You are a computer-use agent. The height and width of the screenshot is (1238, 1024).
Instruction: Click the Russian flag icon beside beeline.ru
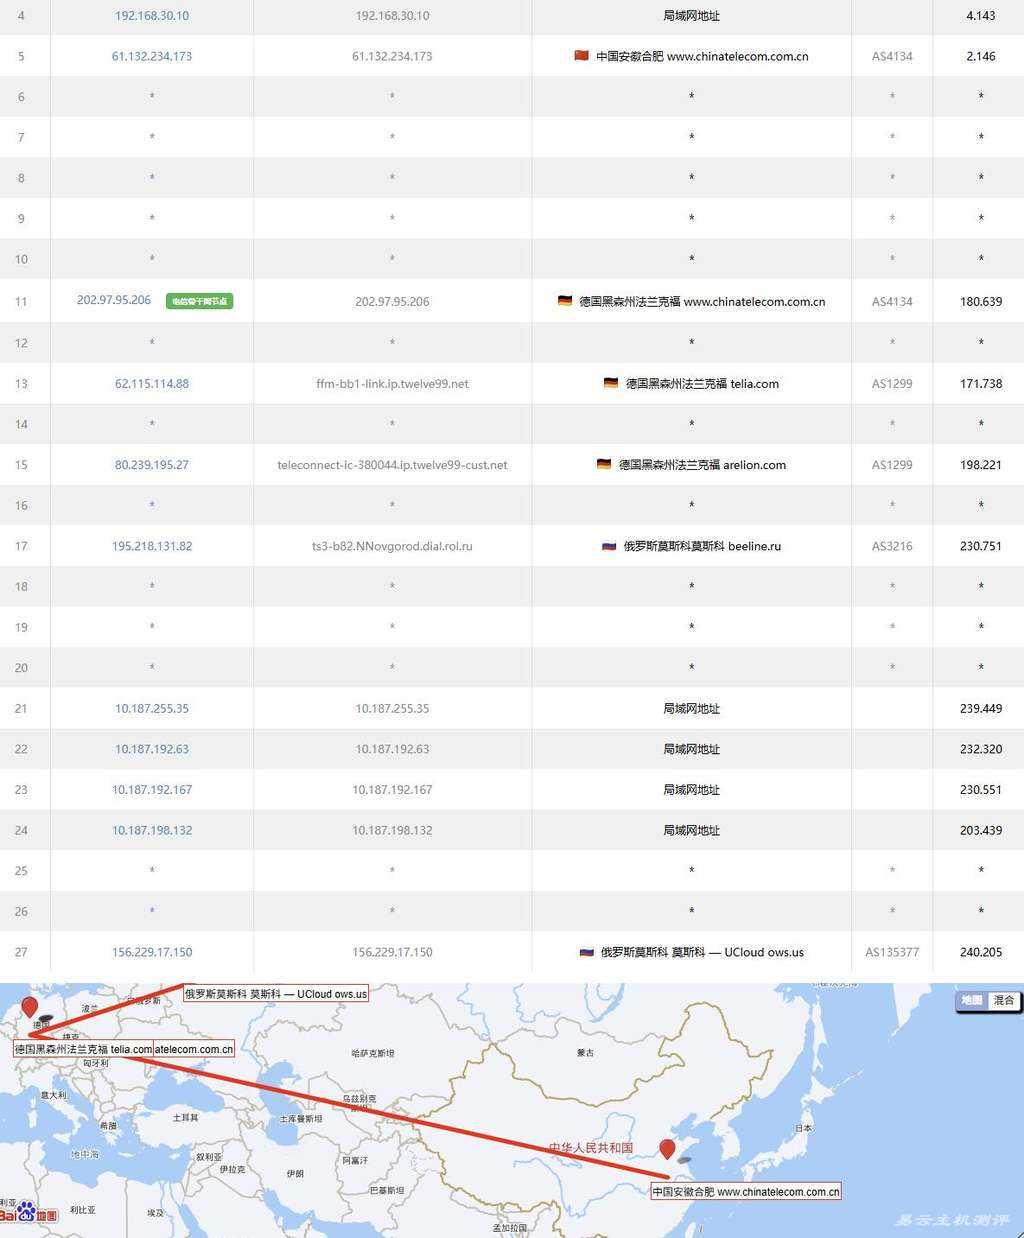click(x=609, y=546)
